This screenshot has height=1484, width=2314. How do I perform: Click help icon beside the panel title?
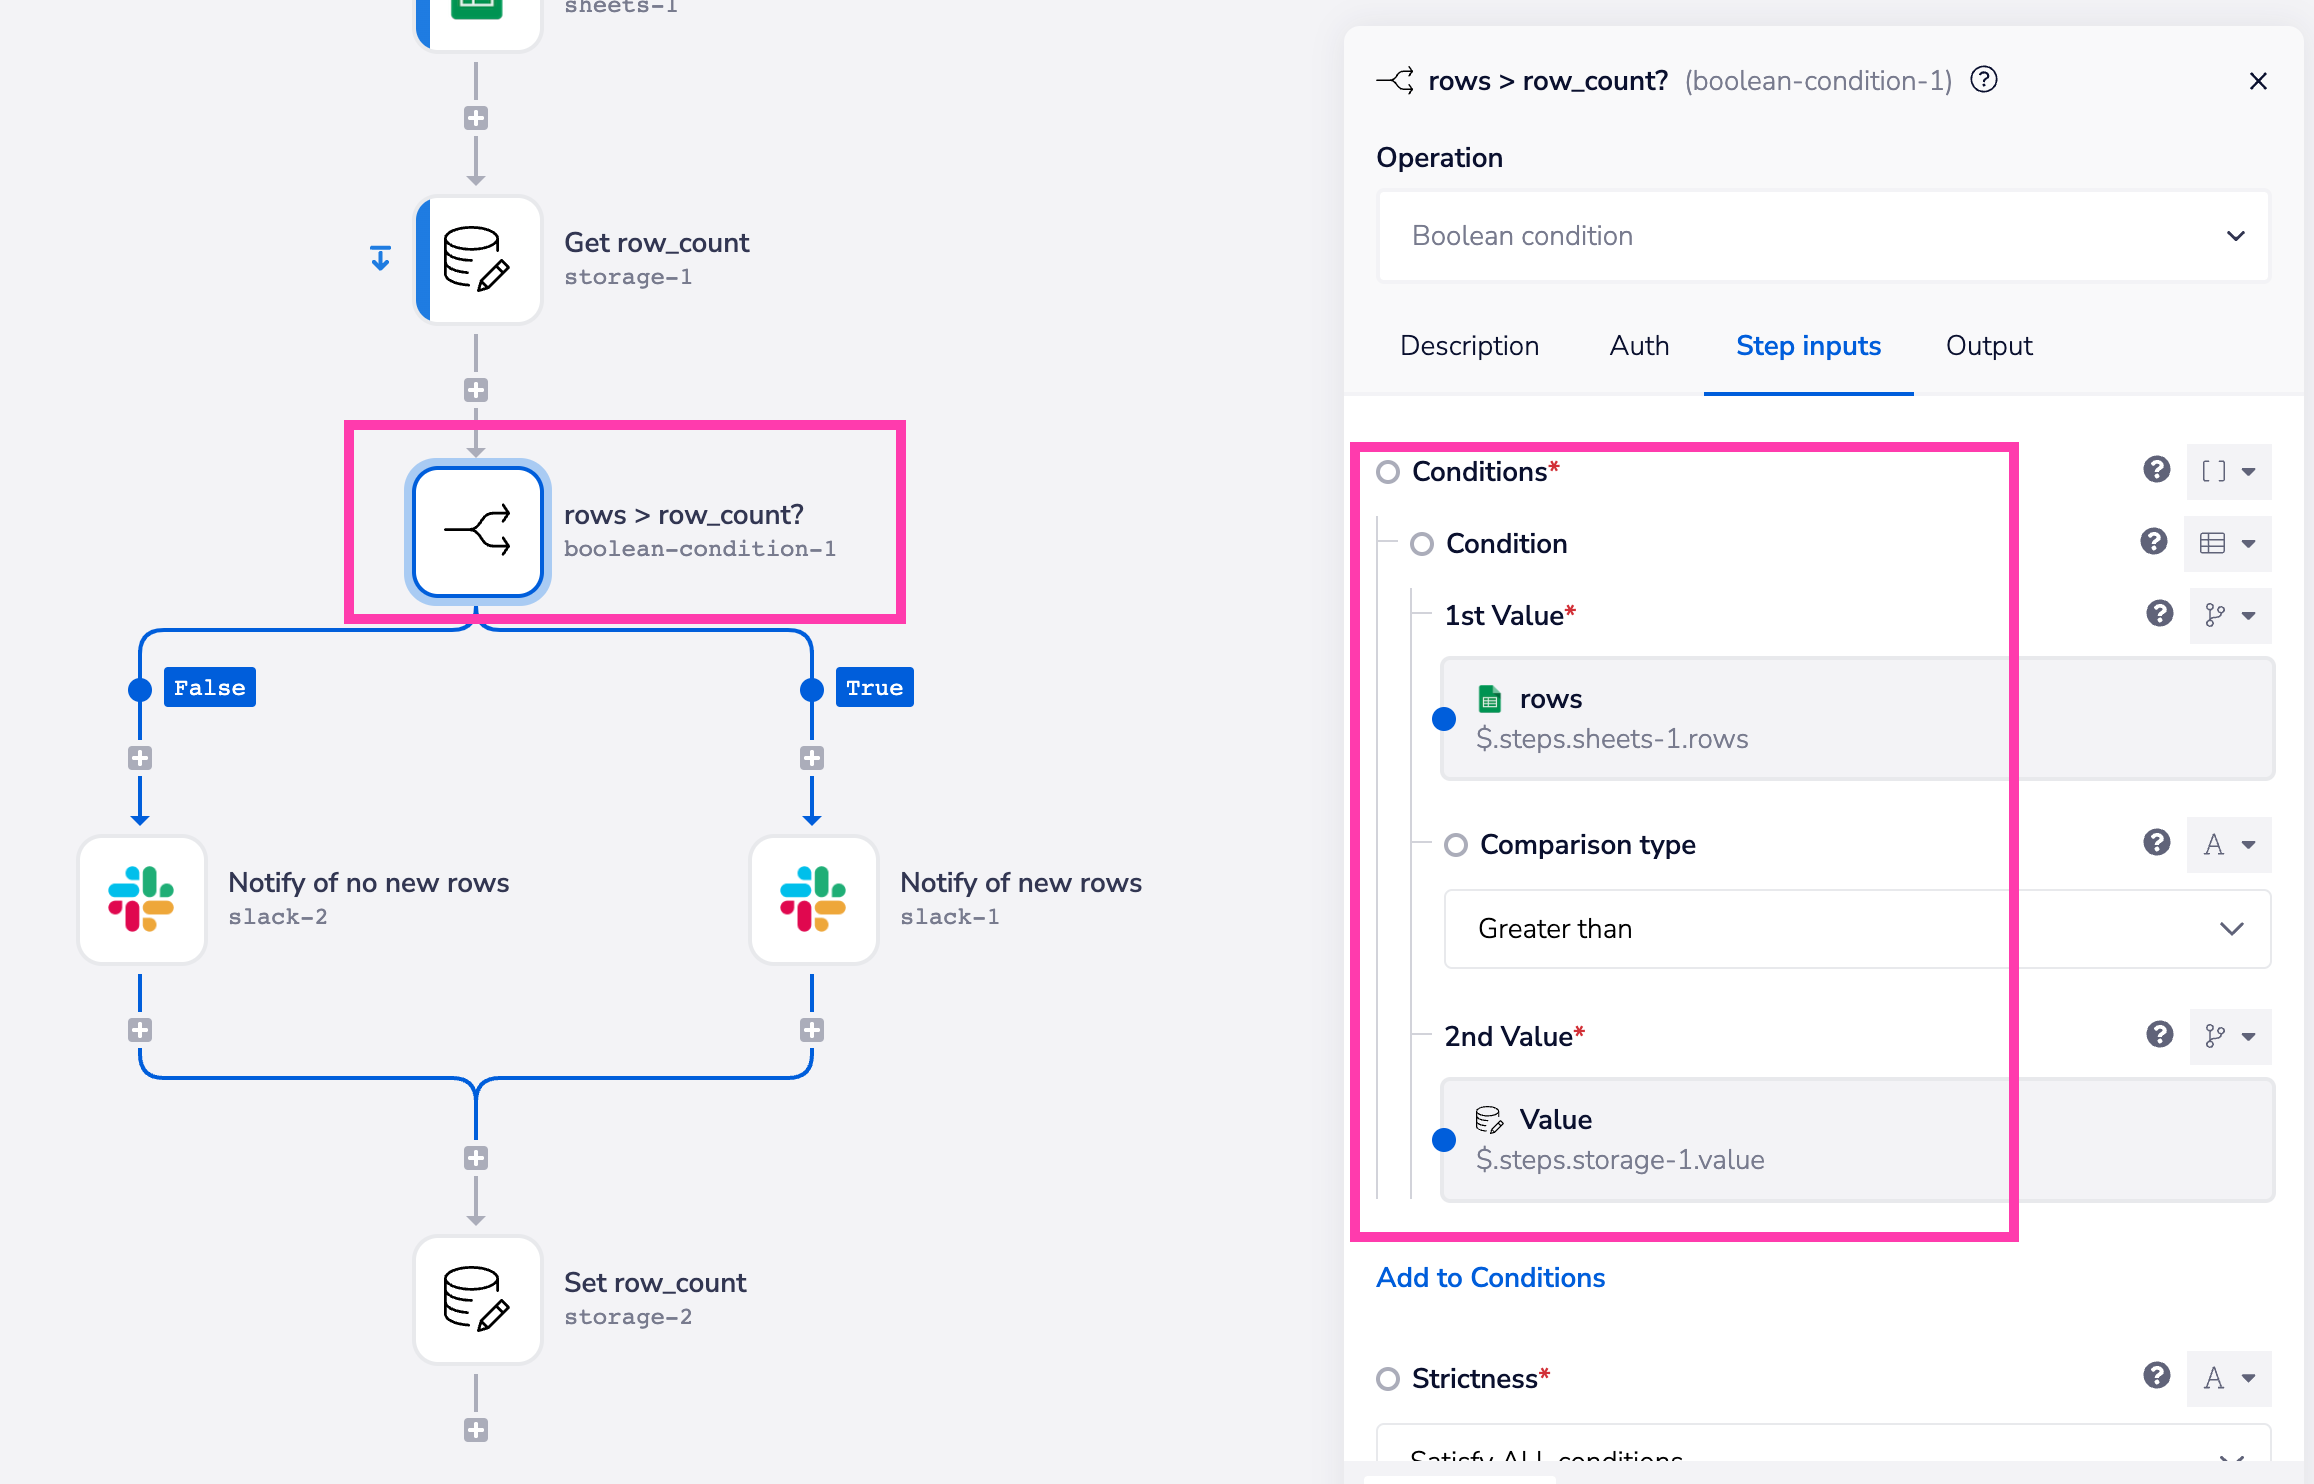click(1984, 80)
